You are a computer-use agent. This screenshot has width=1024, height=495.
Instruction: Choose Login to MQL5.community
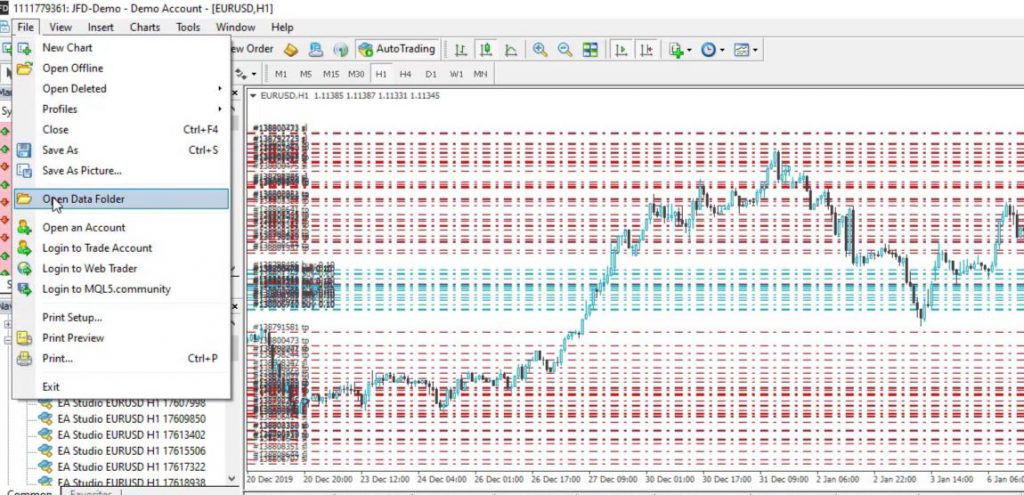pos(121,289)
